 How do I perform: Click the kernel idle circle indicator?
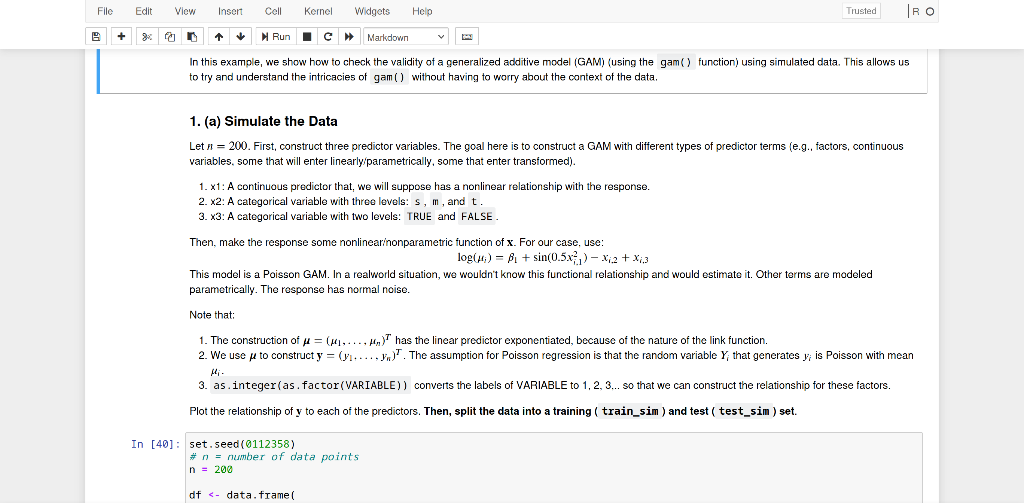tap(930, 12)
